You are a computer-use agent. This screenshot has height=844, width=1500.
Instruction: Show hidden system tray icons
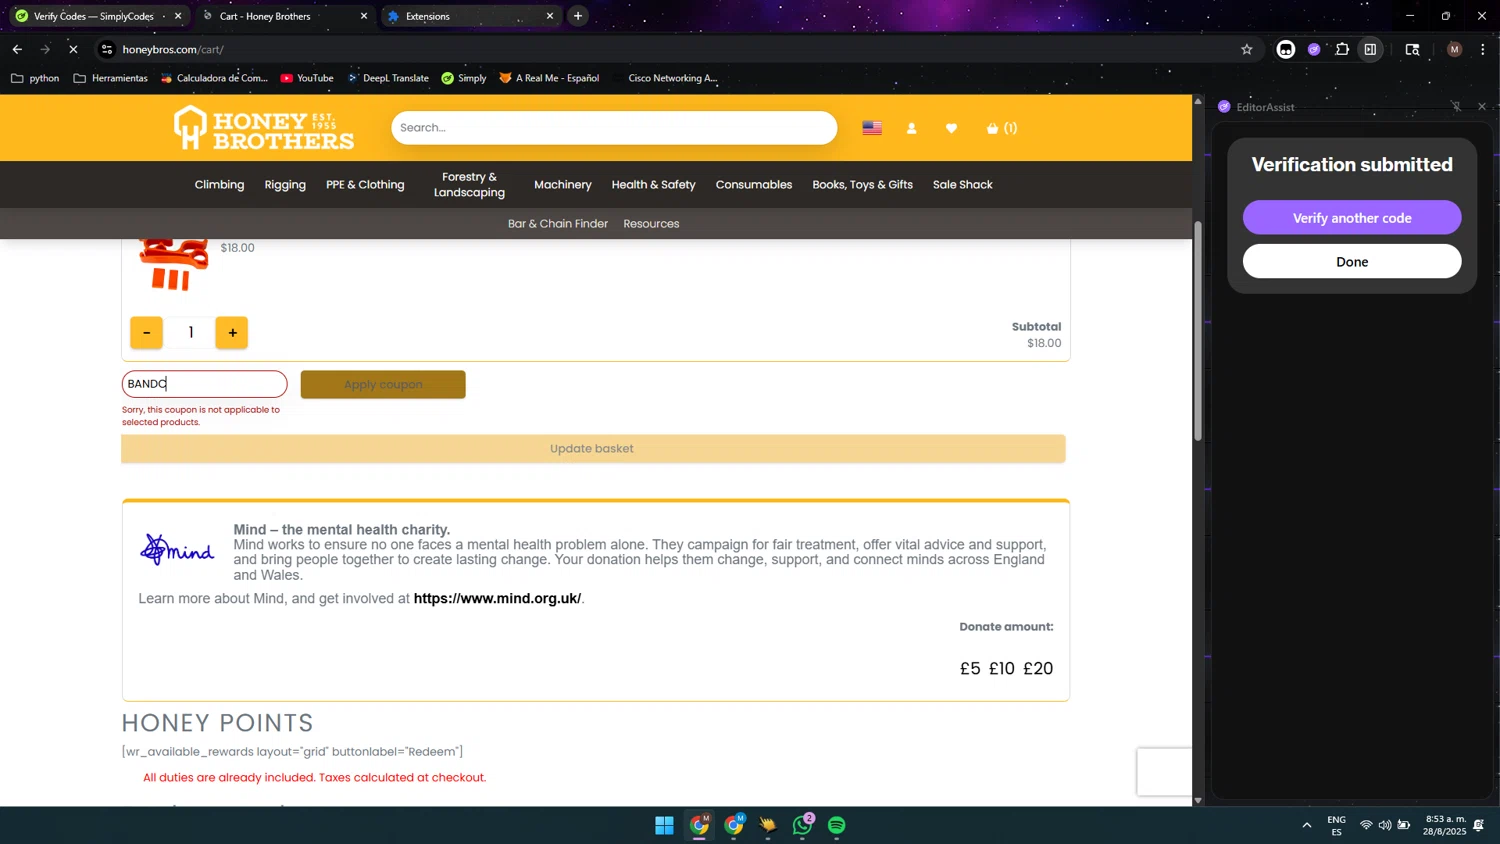coord(1306,825)
